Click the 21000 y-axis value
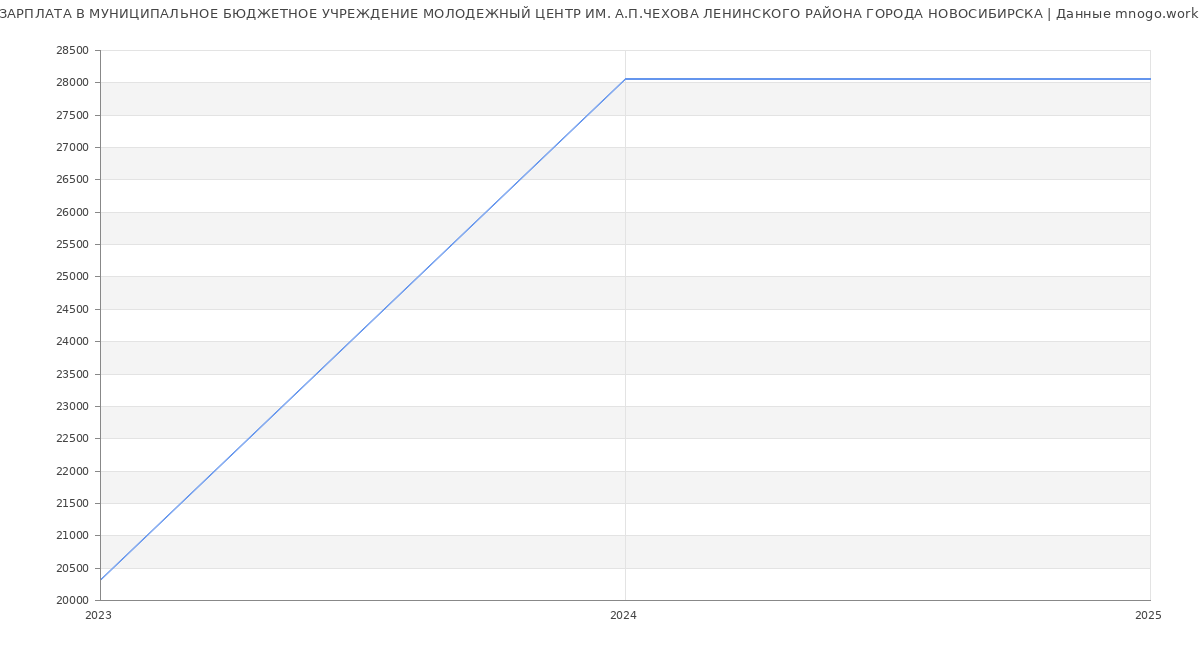 [72, 536]
